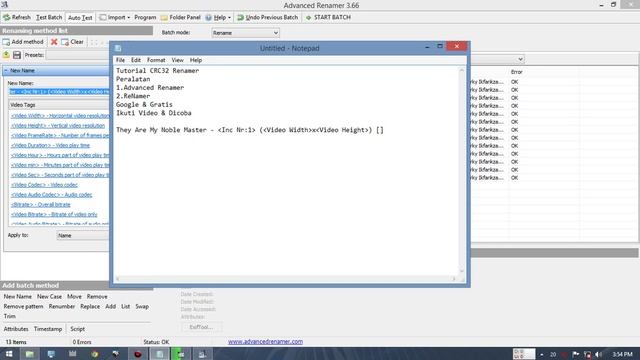The height and width of the screenshot is (360, 640).
Task: Toggle the Auto Test button
Action: 80,18
